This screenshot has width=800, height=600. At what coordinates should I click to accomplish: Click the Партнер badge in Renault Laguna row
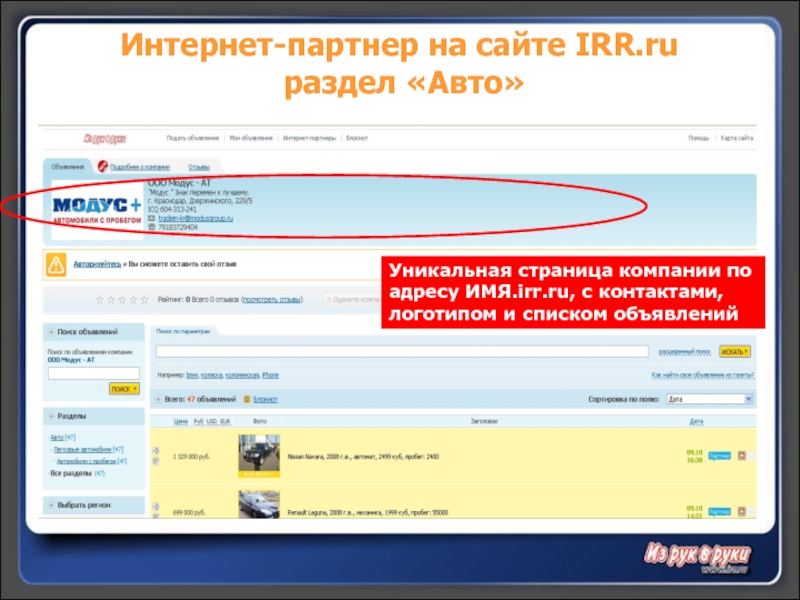[x=719, y=511]
